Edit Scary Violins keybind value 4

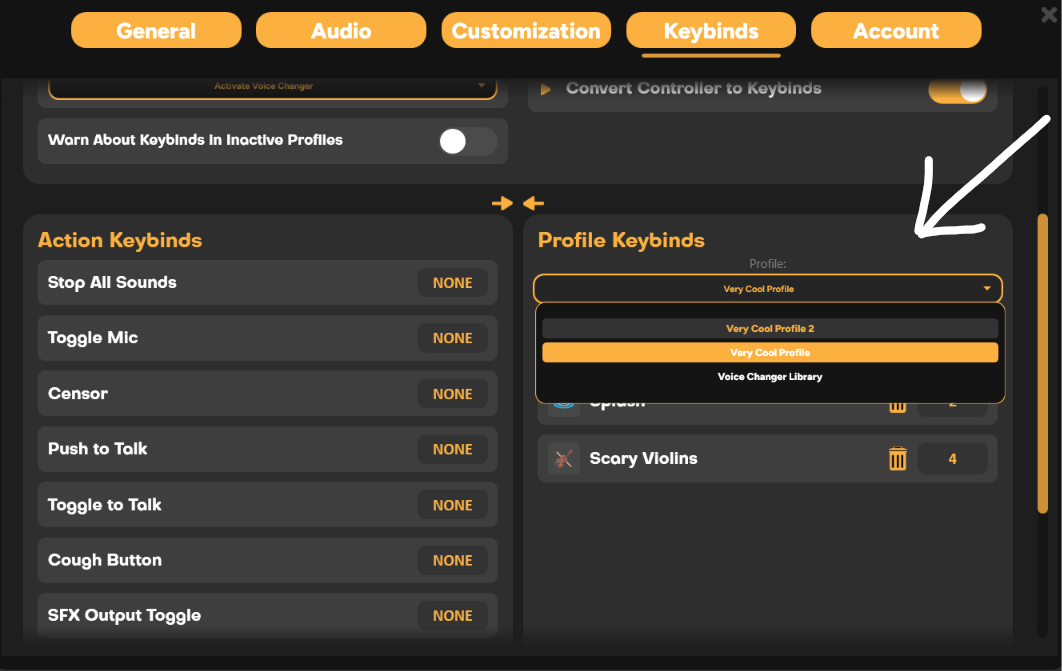[x=952, y=459]
